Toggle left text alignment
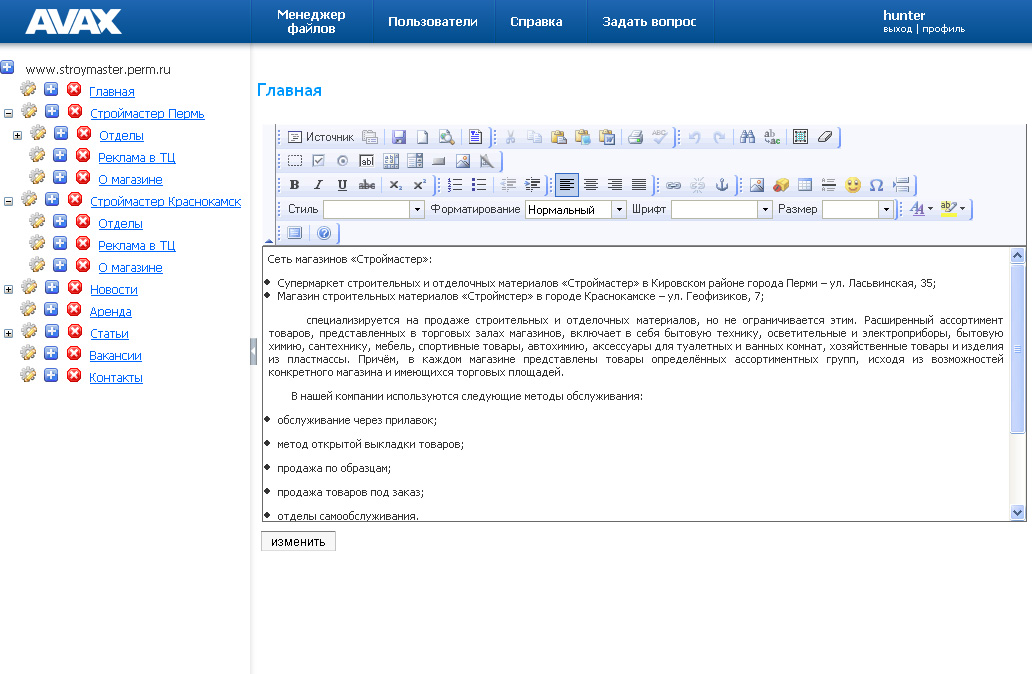This screenshot has height=674, width=1032. 567,185
